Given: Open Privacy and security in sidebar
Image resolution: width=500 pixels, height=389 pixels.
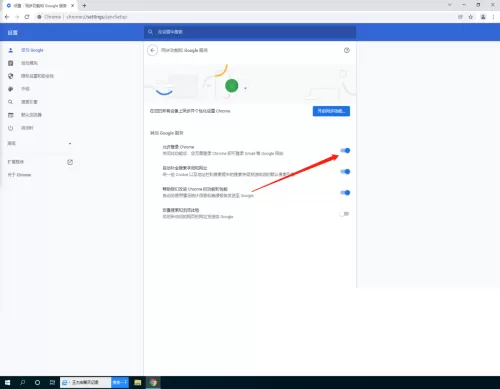Looking at the screenshot, I should [x=37, y=76].
